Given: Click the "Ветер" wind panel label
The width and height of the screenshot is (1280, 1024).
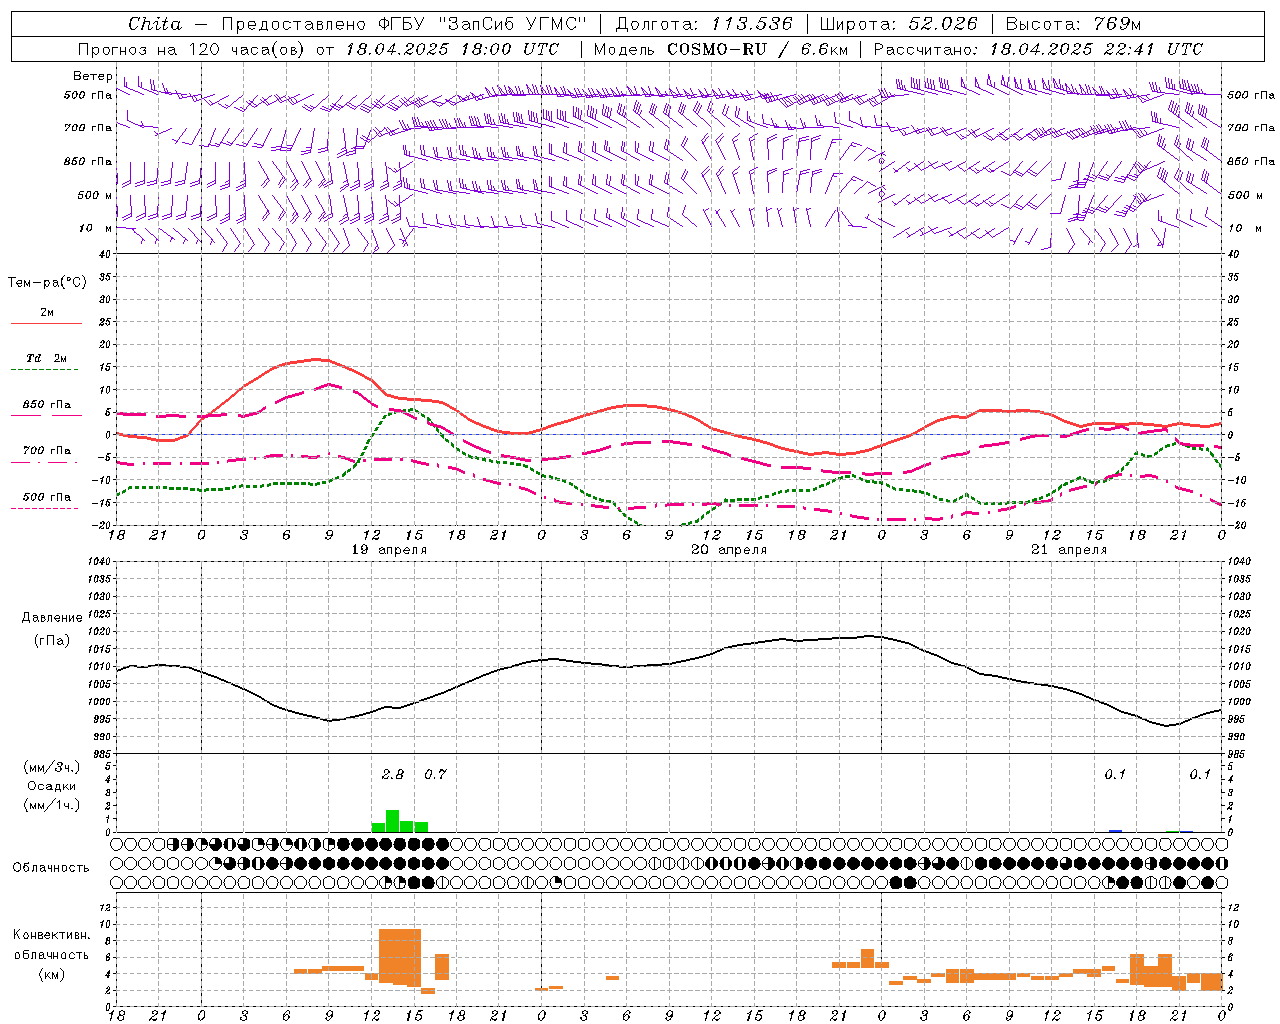Looking at the screenshot, I should coord(93,76).
